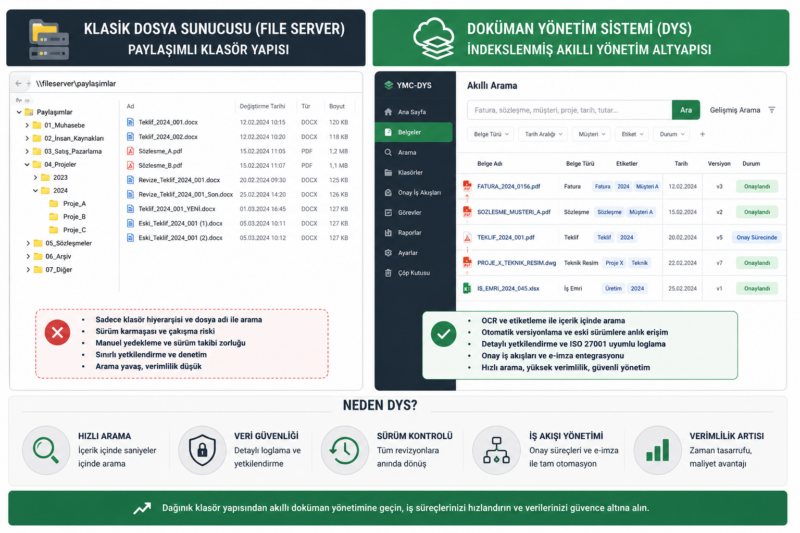Select file Teklif_2024_001_YENİ.docx

point(177,209)
